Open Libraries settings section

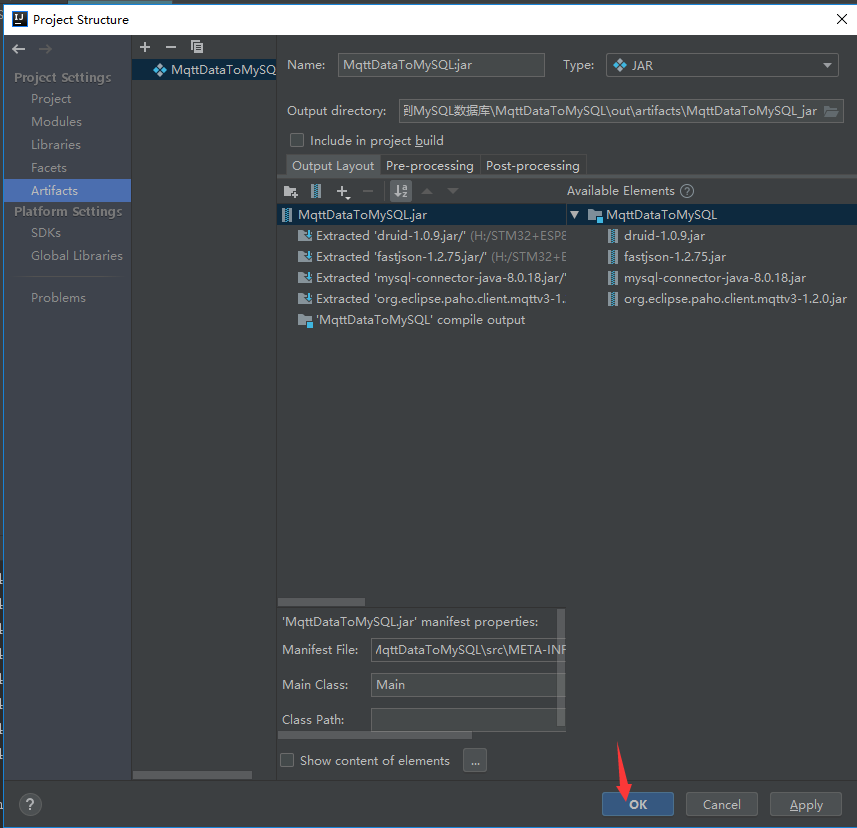(56, 145)
